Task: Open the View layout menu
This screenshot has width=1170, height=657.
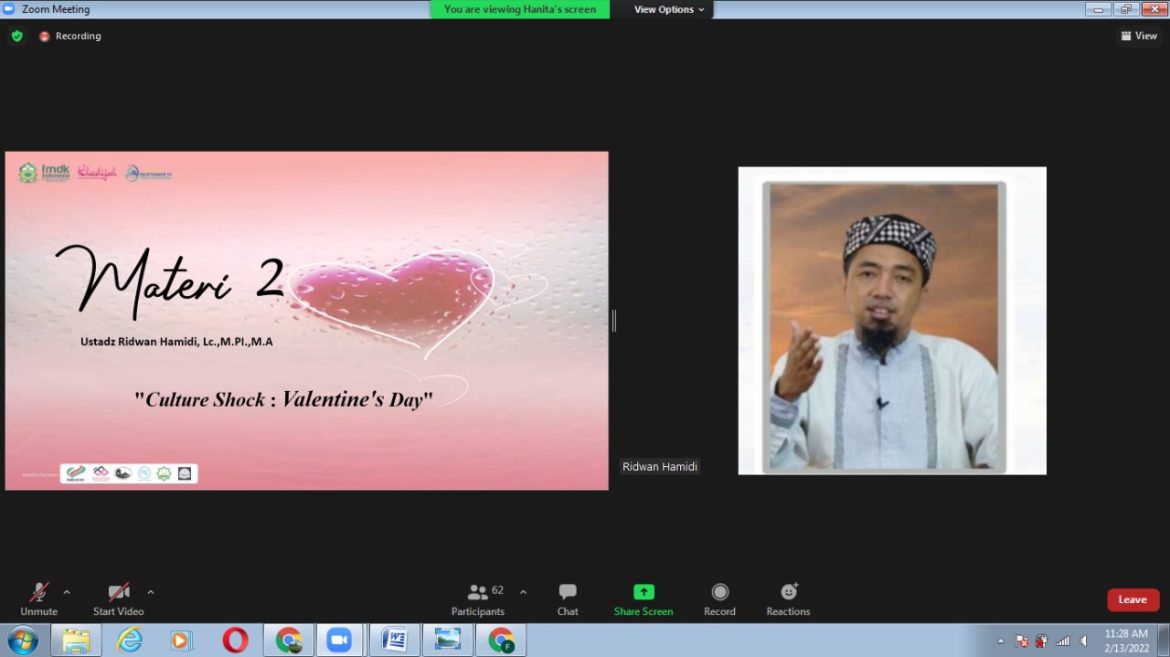Action: pos(1139,36)
